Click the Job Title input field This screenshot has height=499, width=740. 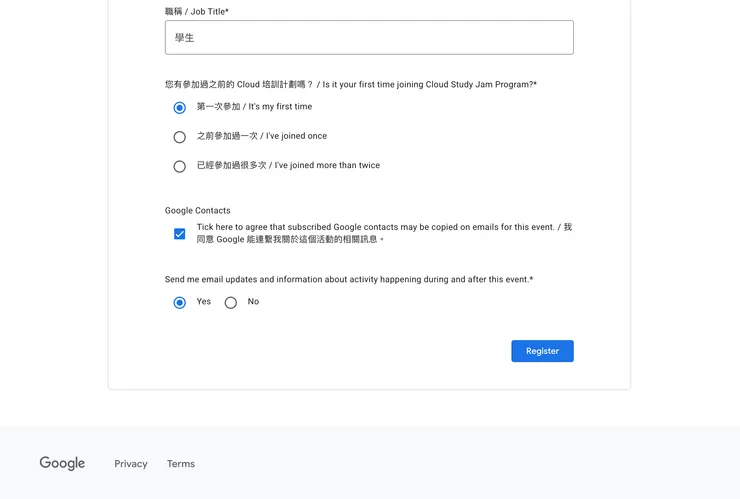(369, 37)
